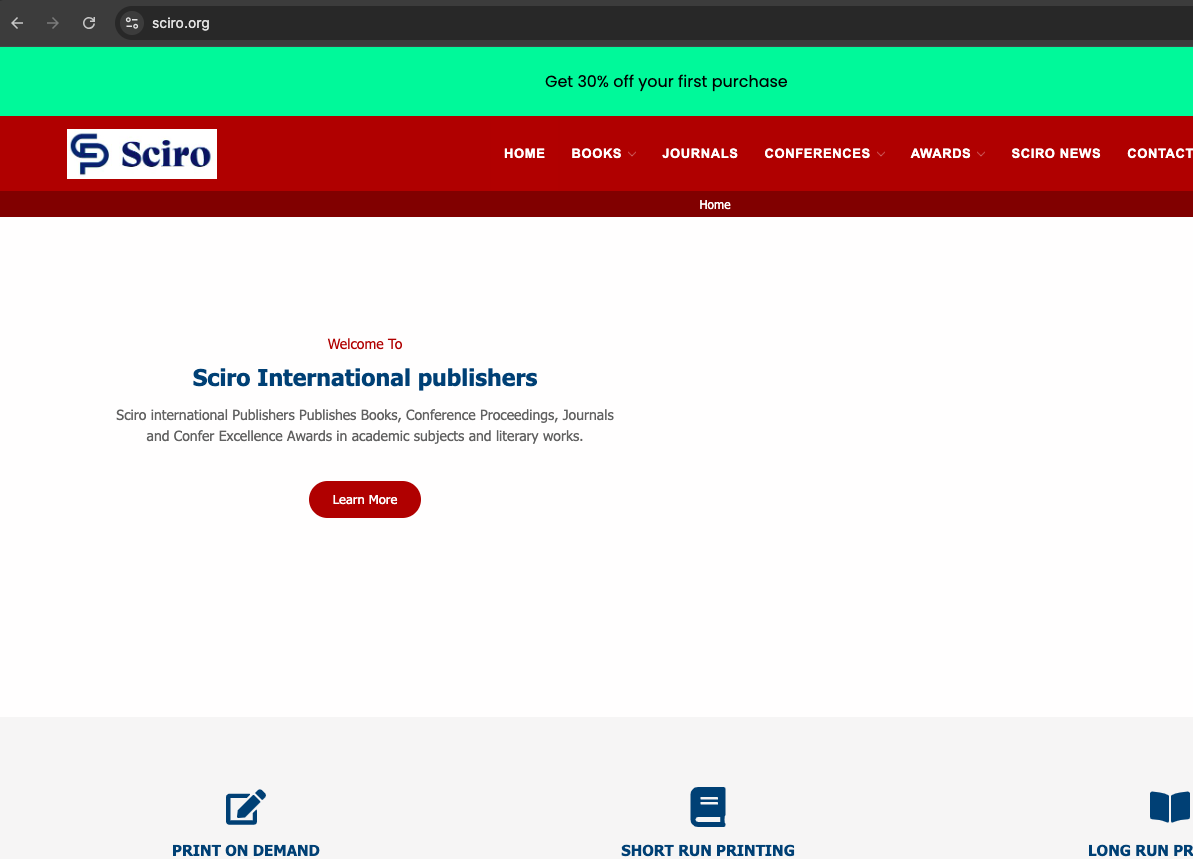Click the browser forward arrow
The image size is (1193, 859).
[x=53, y=23]
